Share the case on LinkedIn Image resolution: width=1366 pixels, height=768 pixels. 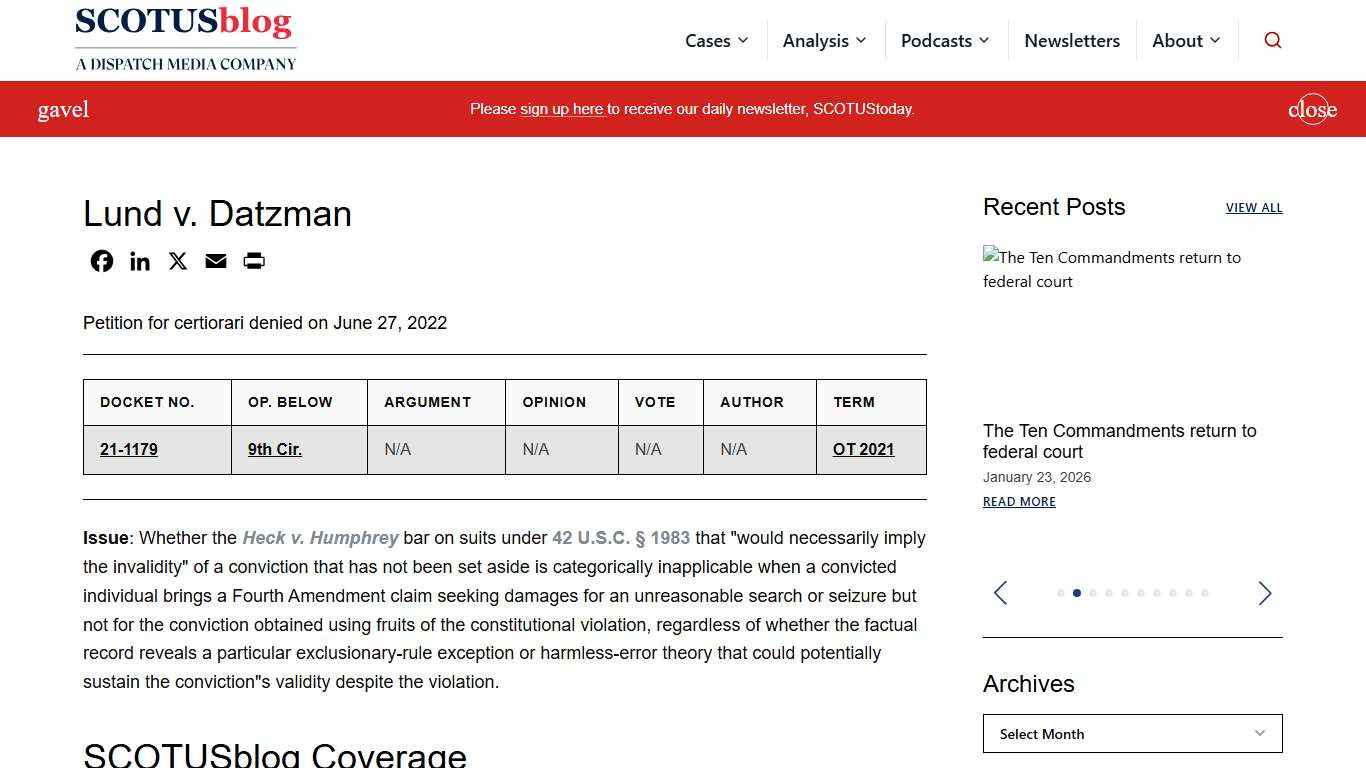point(140,261)
